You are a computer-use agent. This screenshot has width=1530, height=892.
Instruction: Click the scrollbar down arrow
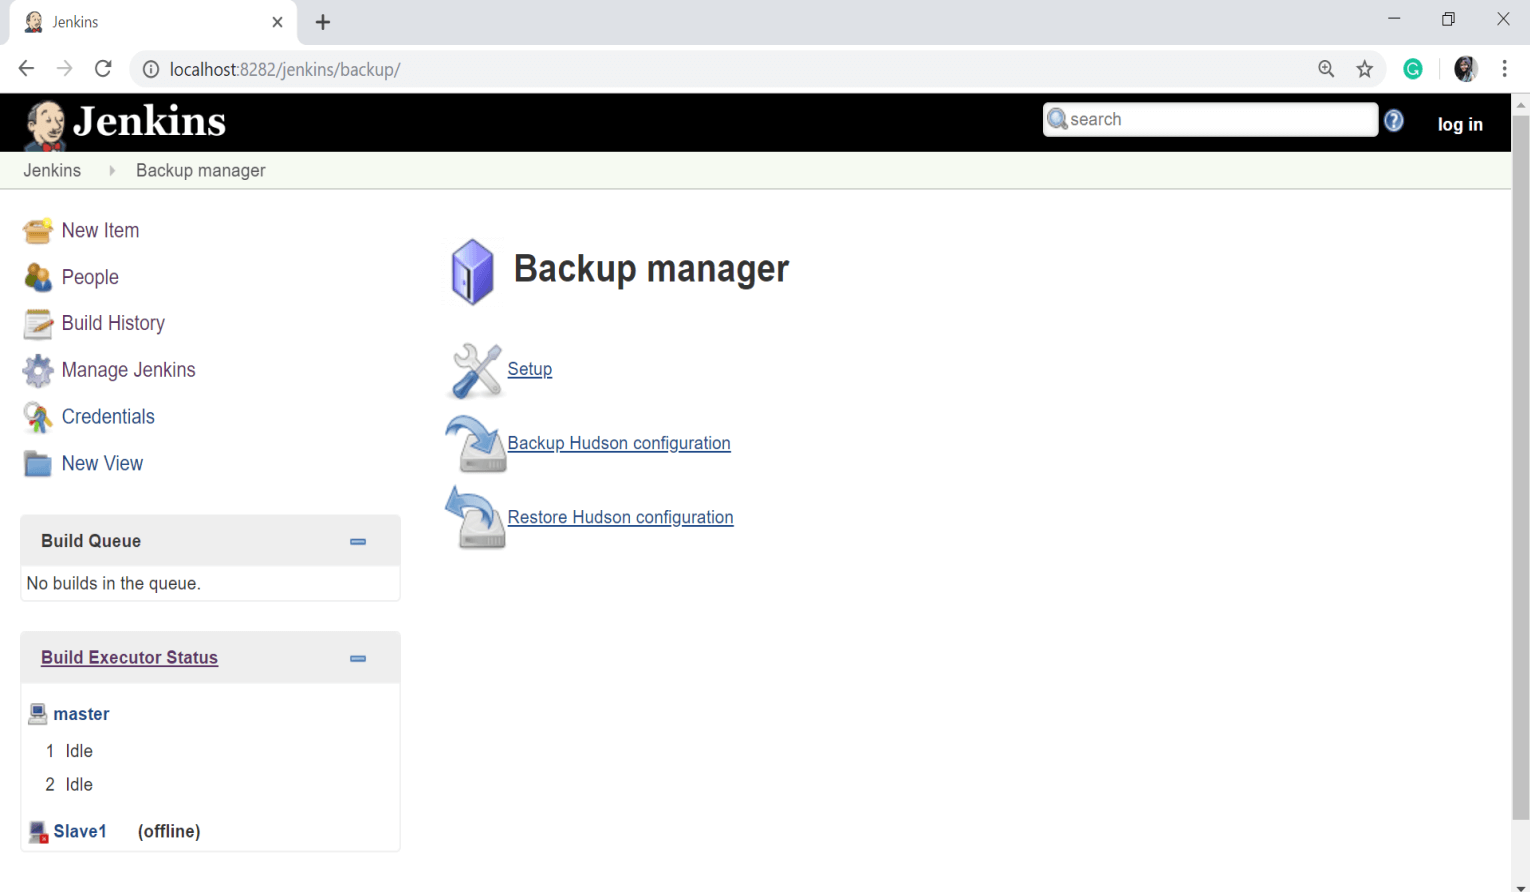coord(1521,887)
